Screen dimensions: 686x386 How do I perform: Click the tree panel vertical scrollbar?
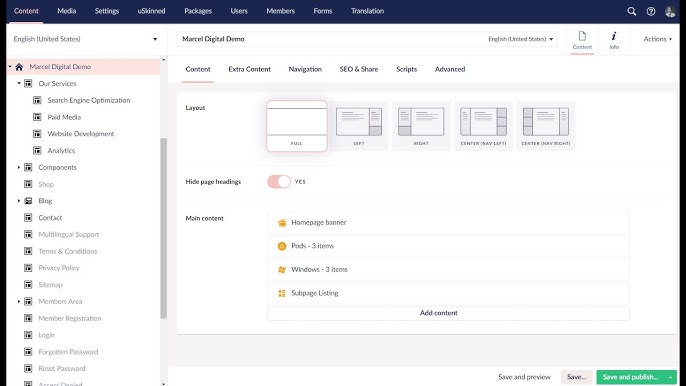(x=164, y=228)
